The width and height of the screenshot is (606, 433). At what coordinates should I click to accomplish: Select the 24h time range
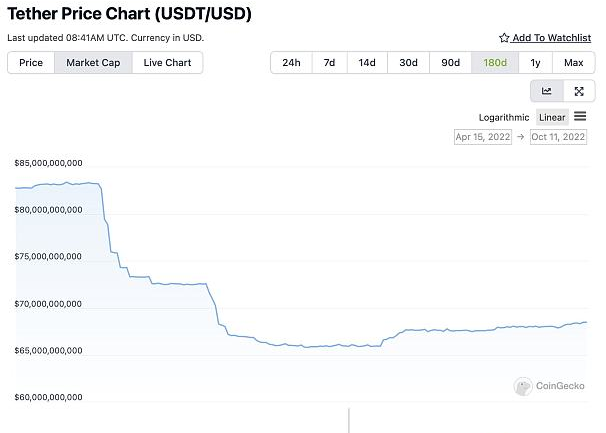291,63
